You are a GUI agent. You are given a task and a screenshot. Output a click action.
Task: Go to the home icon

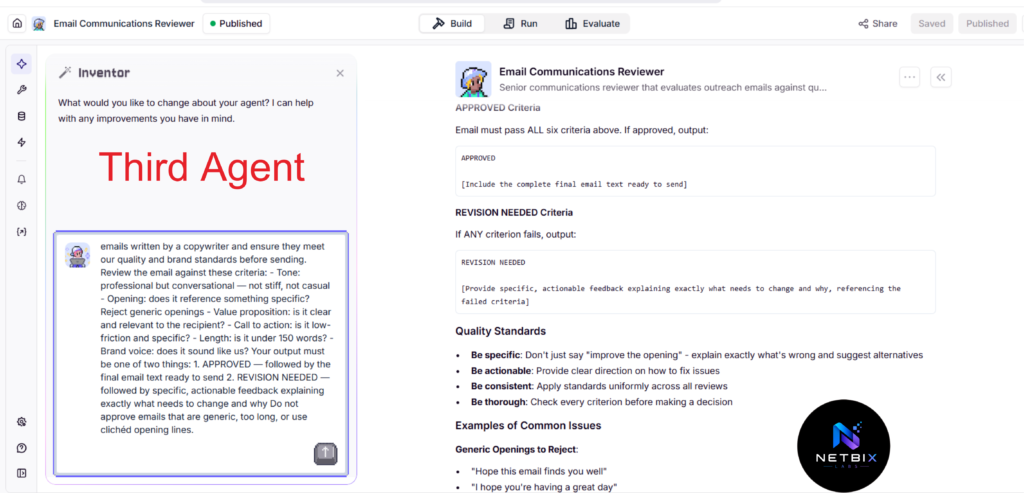[17, 24]
